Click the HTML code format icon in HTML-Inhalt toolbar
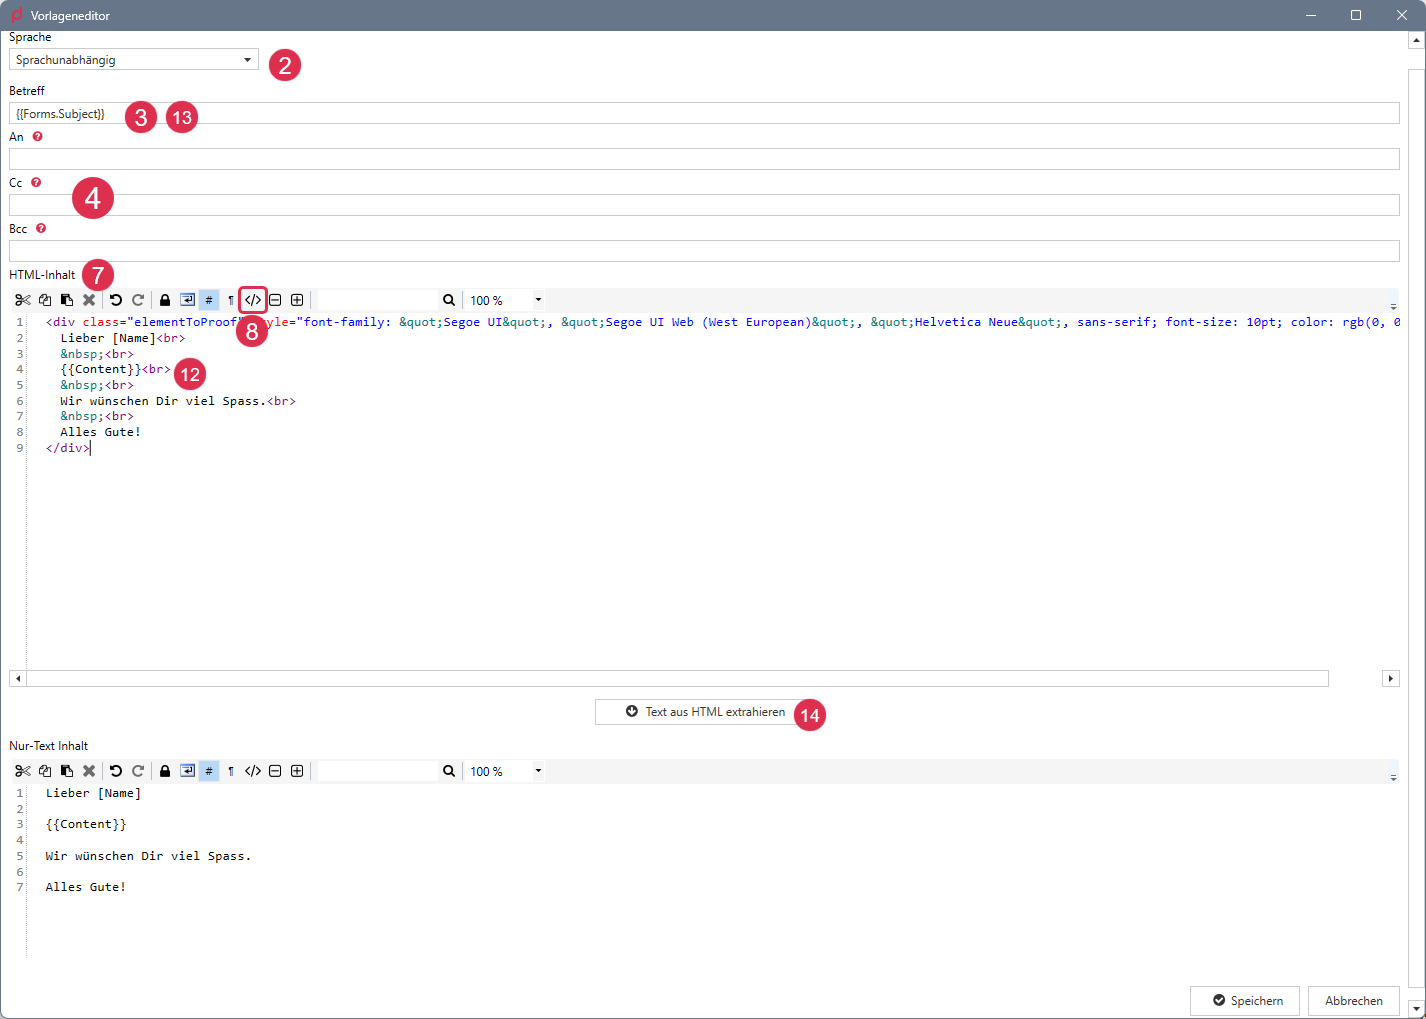 [x=253, y=300]
